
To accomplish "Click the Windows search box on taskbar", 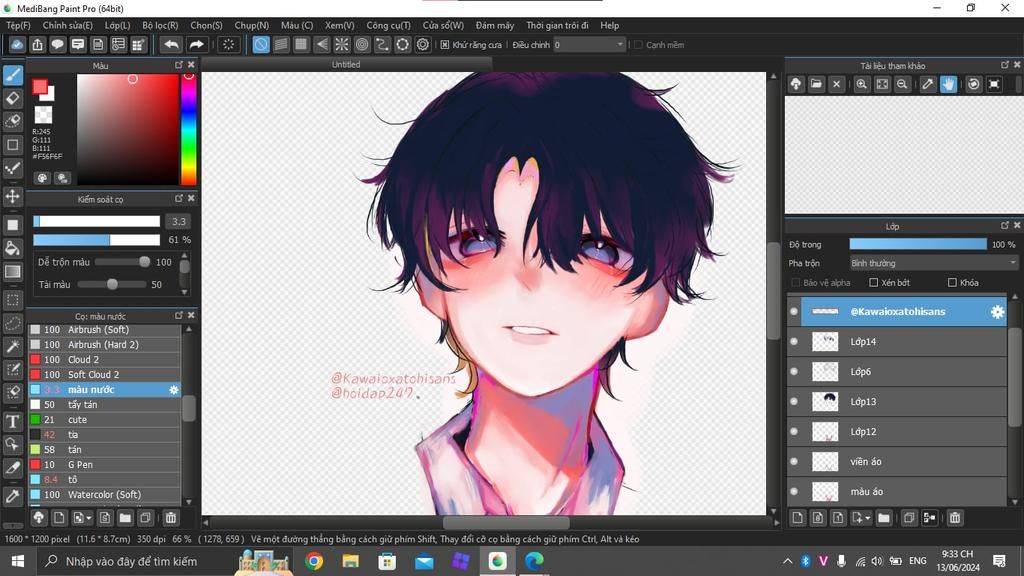I will click(x=134, y=562).
